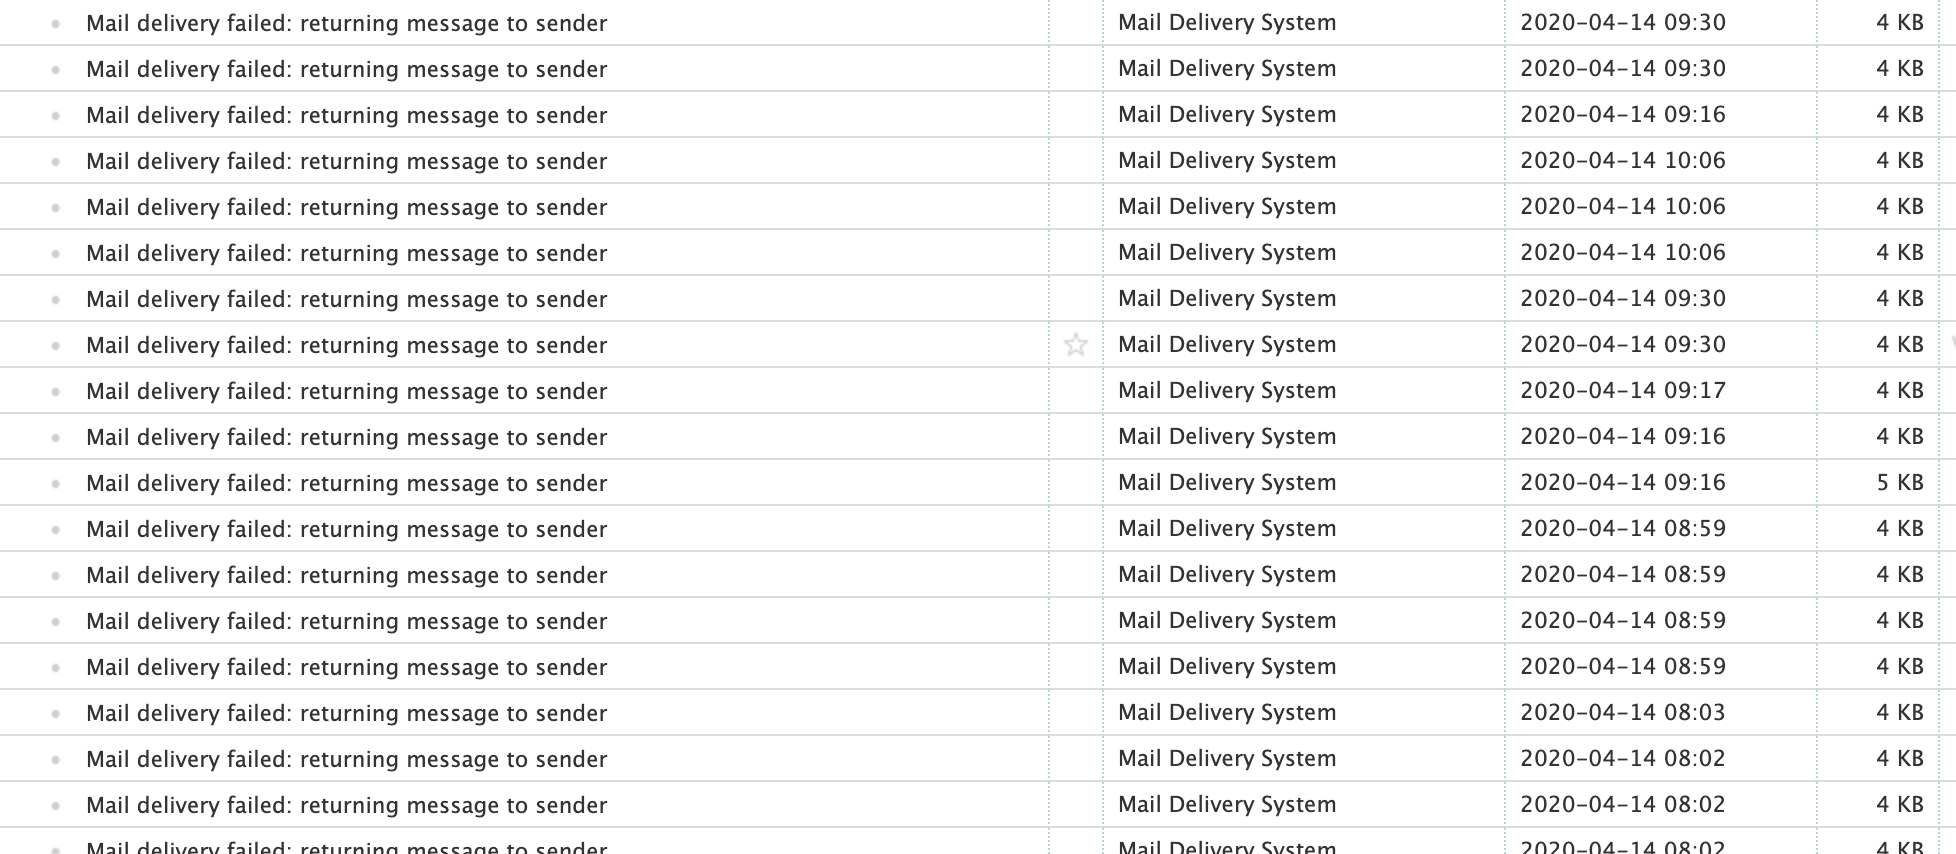
Task: Star the hovered 09:30 message
Action: (x=1076, y=345)
